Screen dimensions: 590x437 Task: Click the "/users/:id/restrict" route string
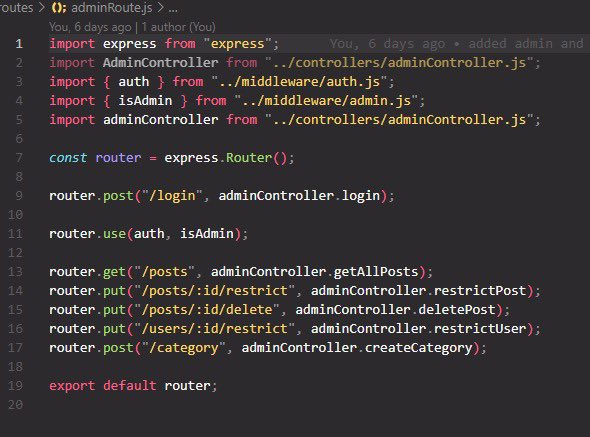point(214,329)
